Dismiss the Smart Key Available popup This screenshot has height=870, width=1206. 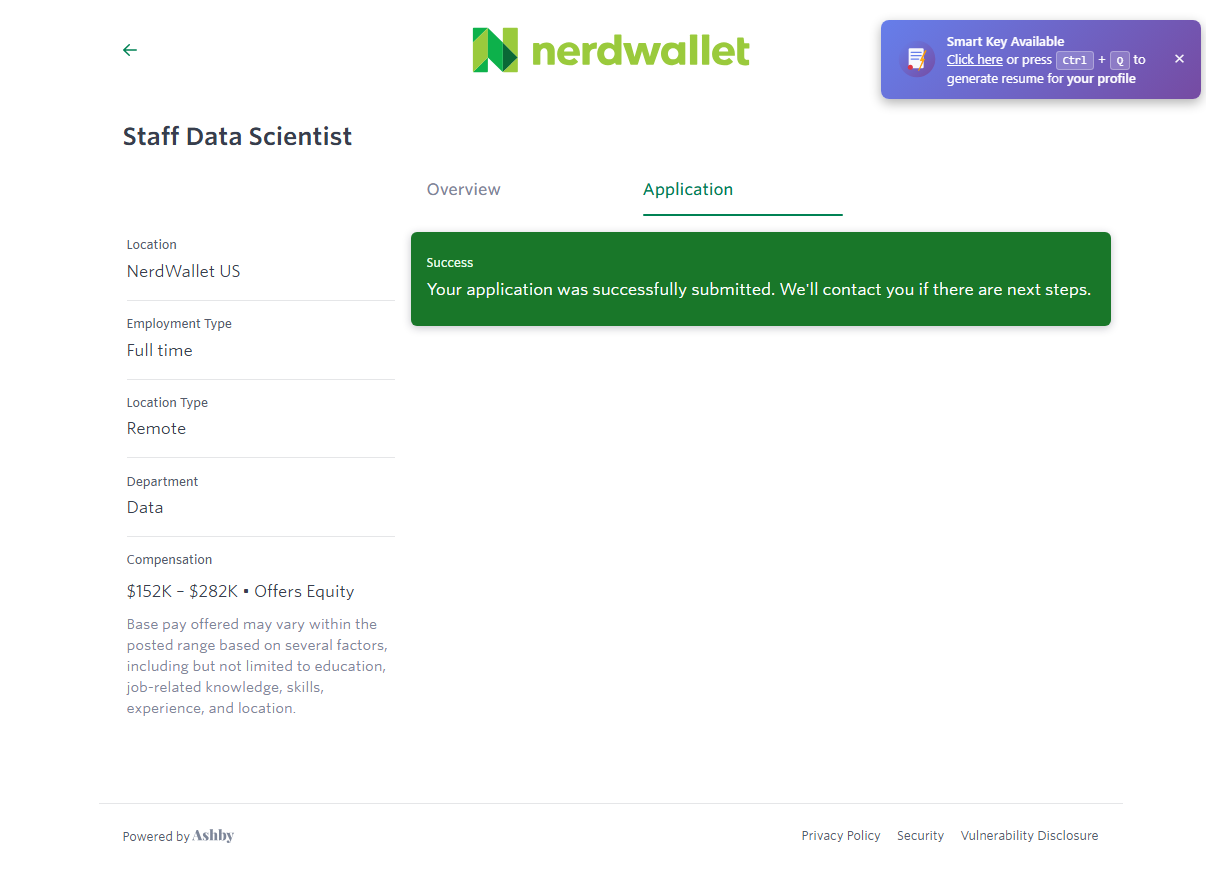coord(1179,59)
